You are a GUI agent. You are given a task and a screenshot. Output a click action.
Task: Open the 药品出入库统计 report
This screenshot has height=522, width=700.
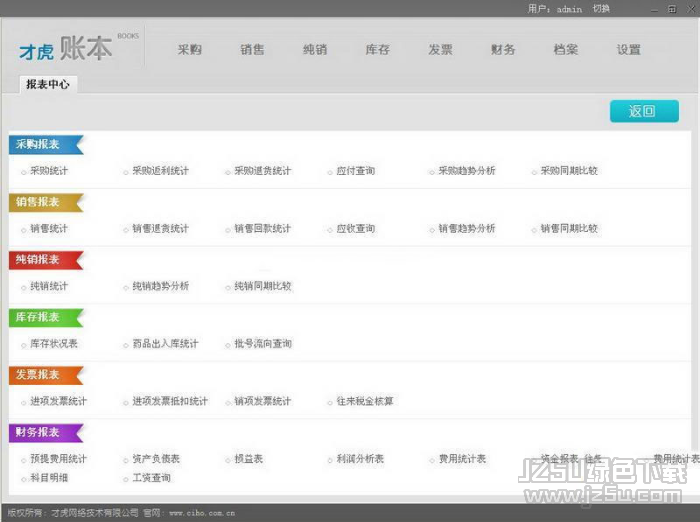click(165, 344)
